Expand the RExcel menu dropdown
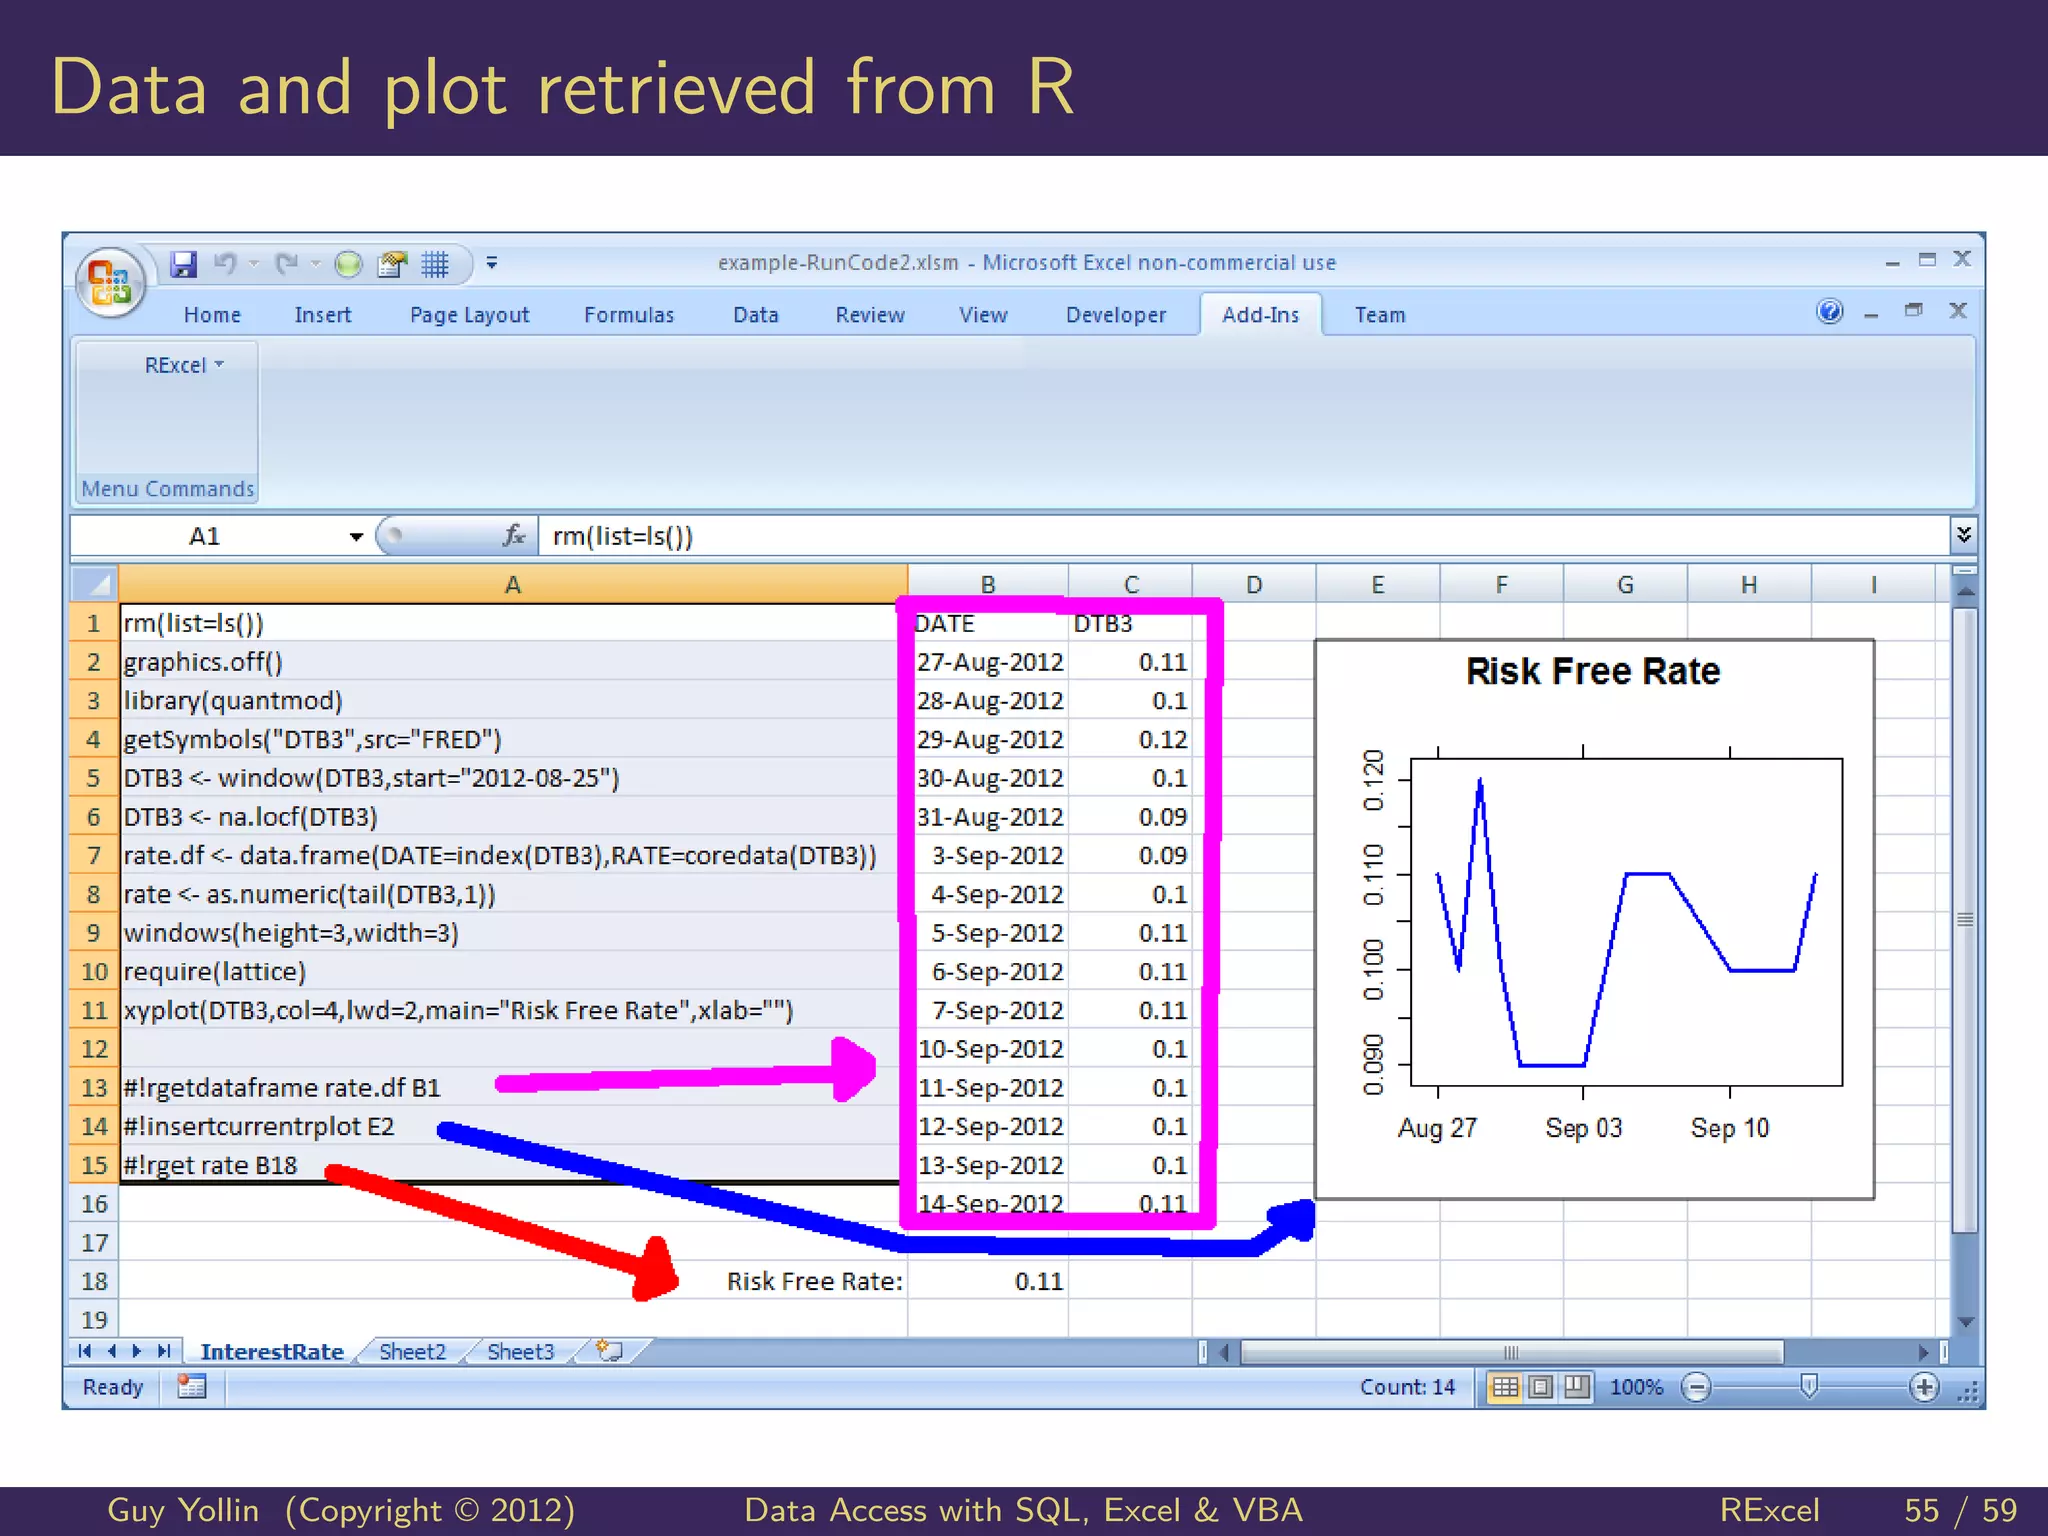The width and height of the screenshot is (2048, 1536). pyautogui.click(x=184, y=366)
